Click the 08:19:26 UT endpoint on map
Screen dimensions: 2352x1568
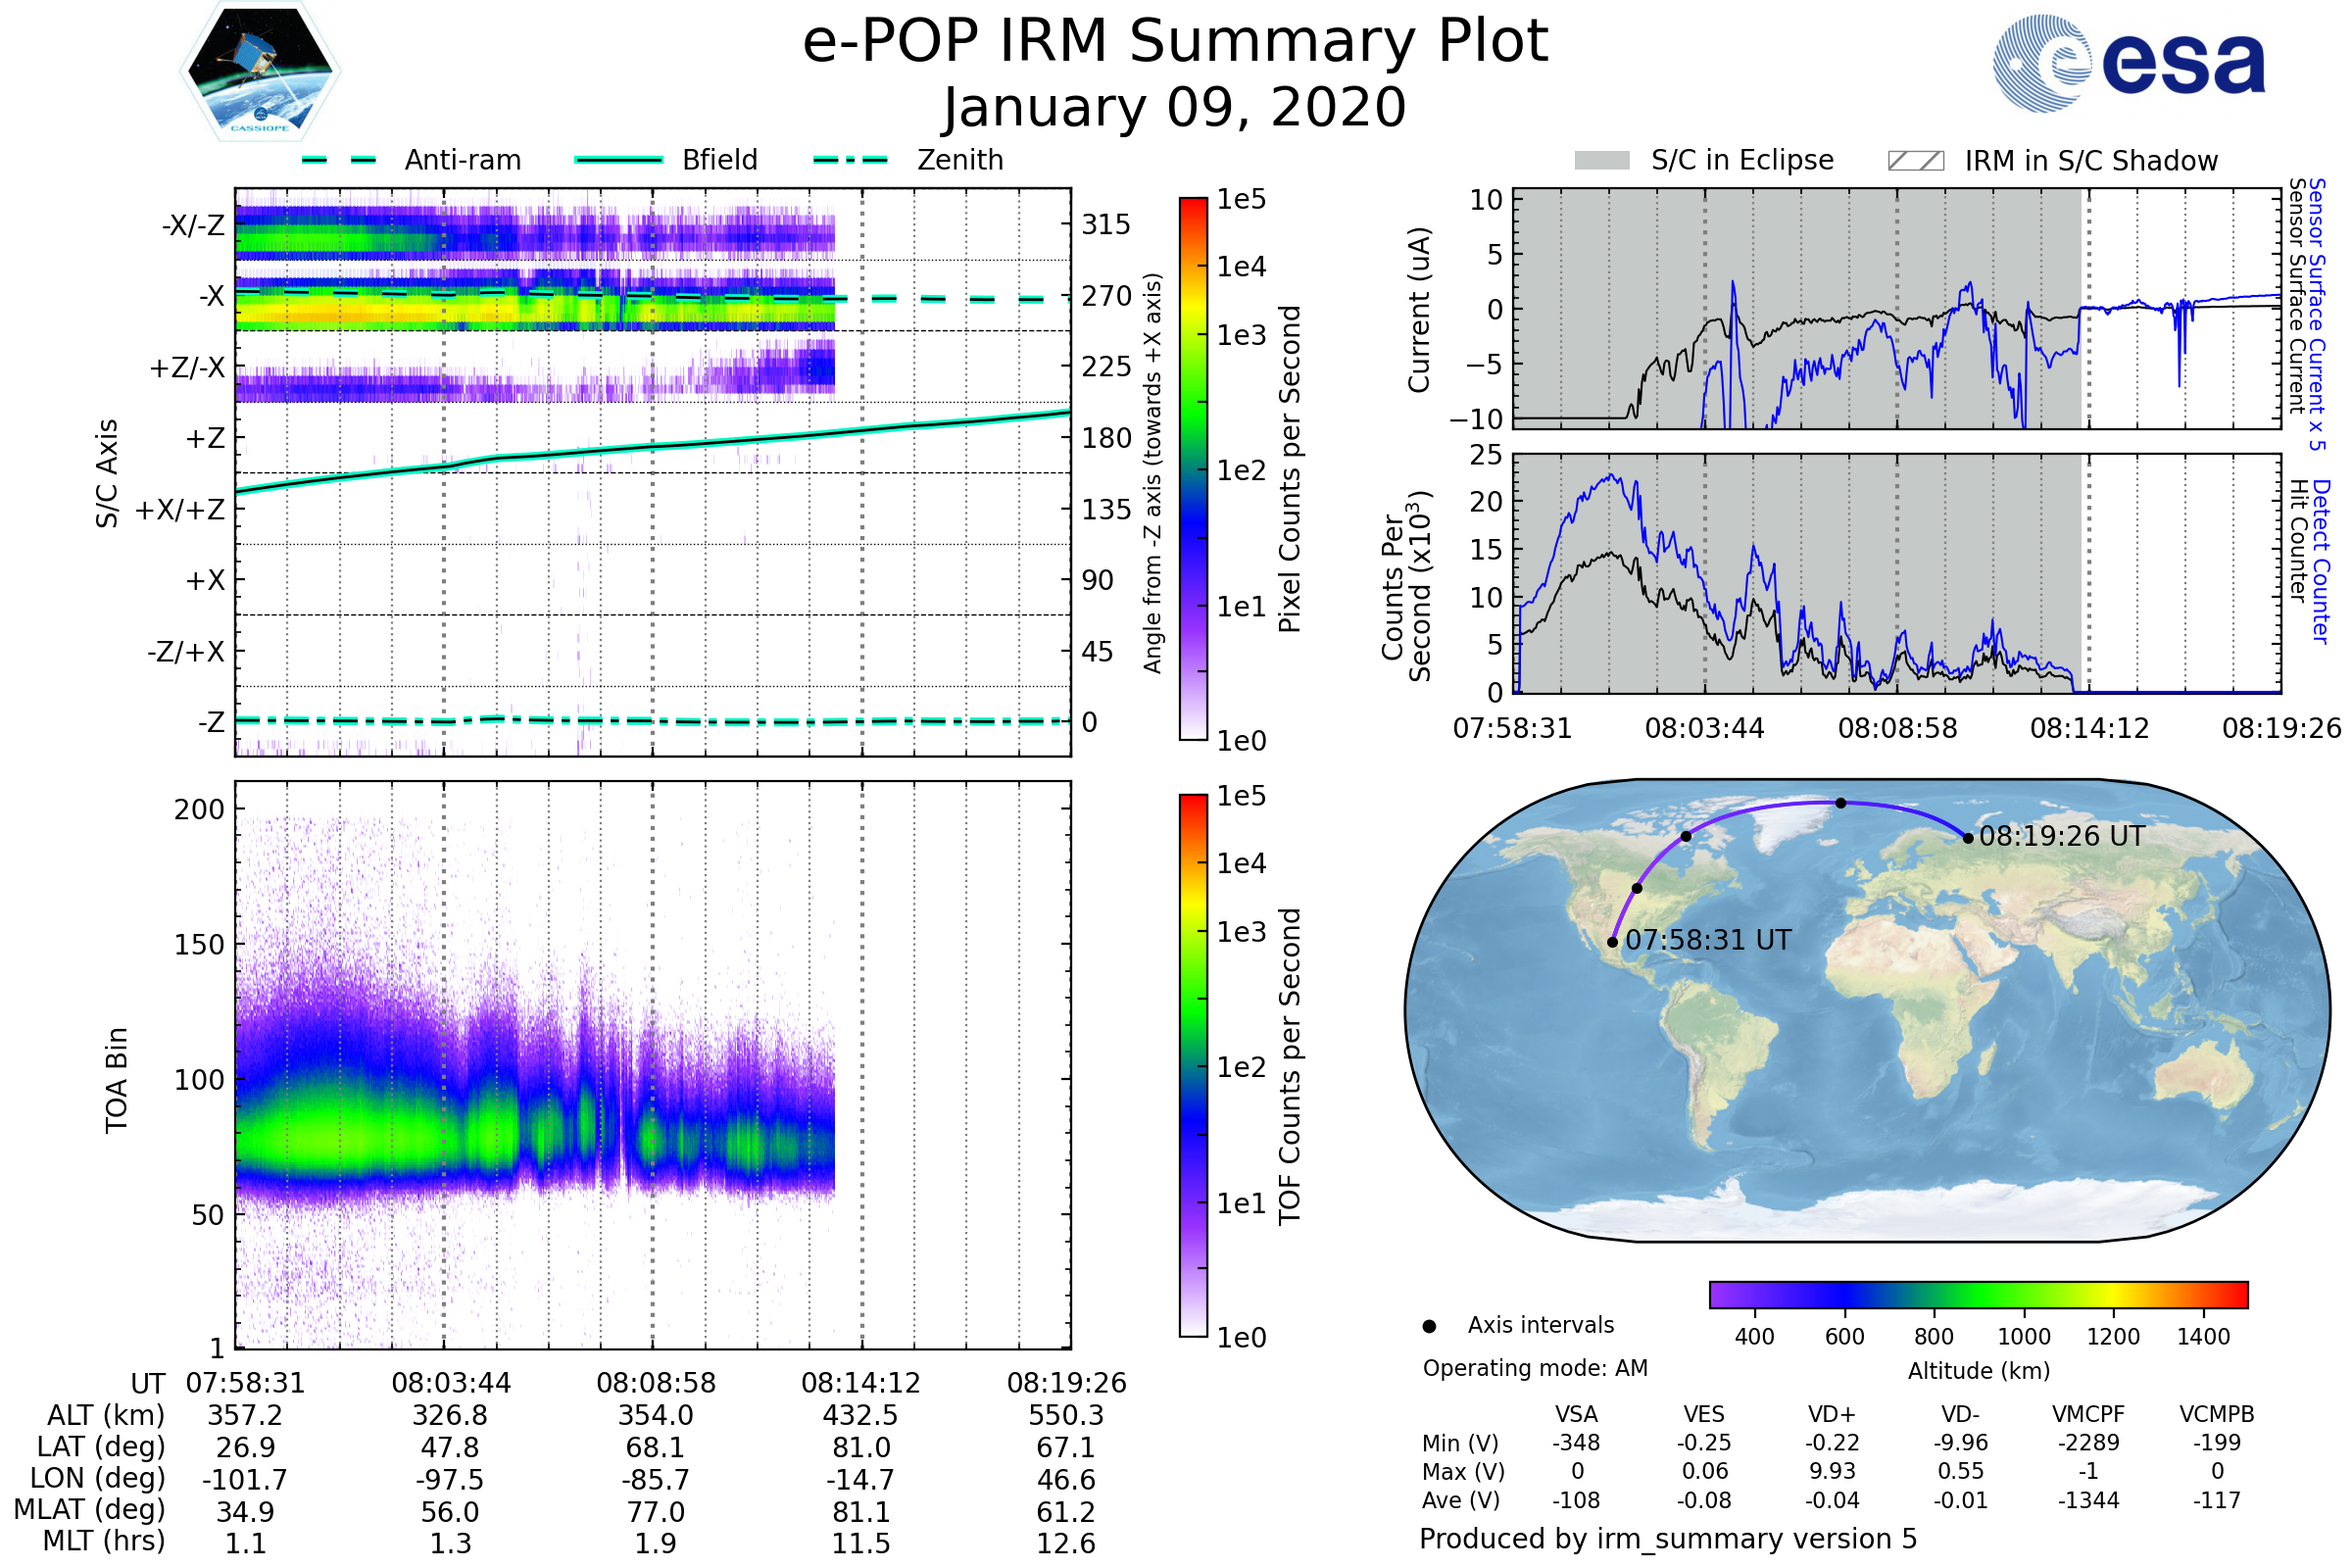[1969, 838]
